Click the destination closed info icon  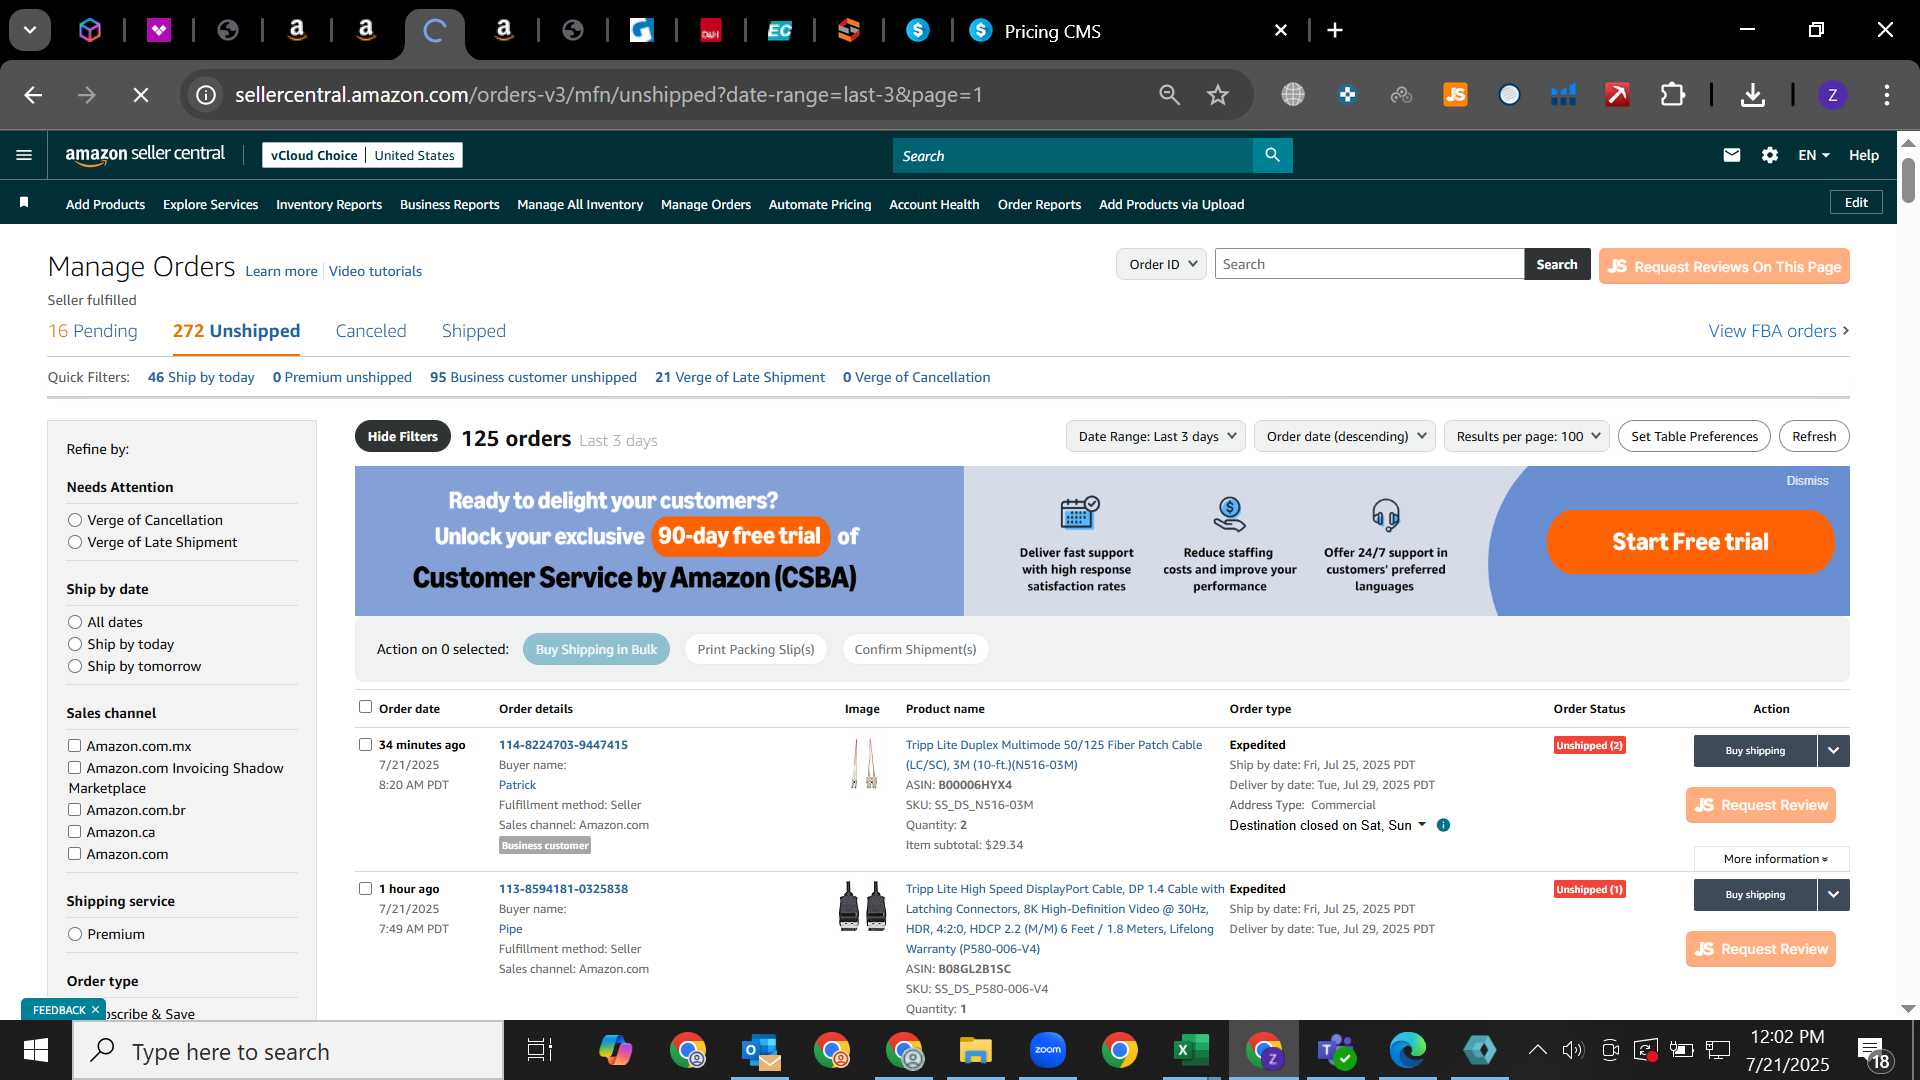pos(1443,825)
